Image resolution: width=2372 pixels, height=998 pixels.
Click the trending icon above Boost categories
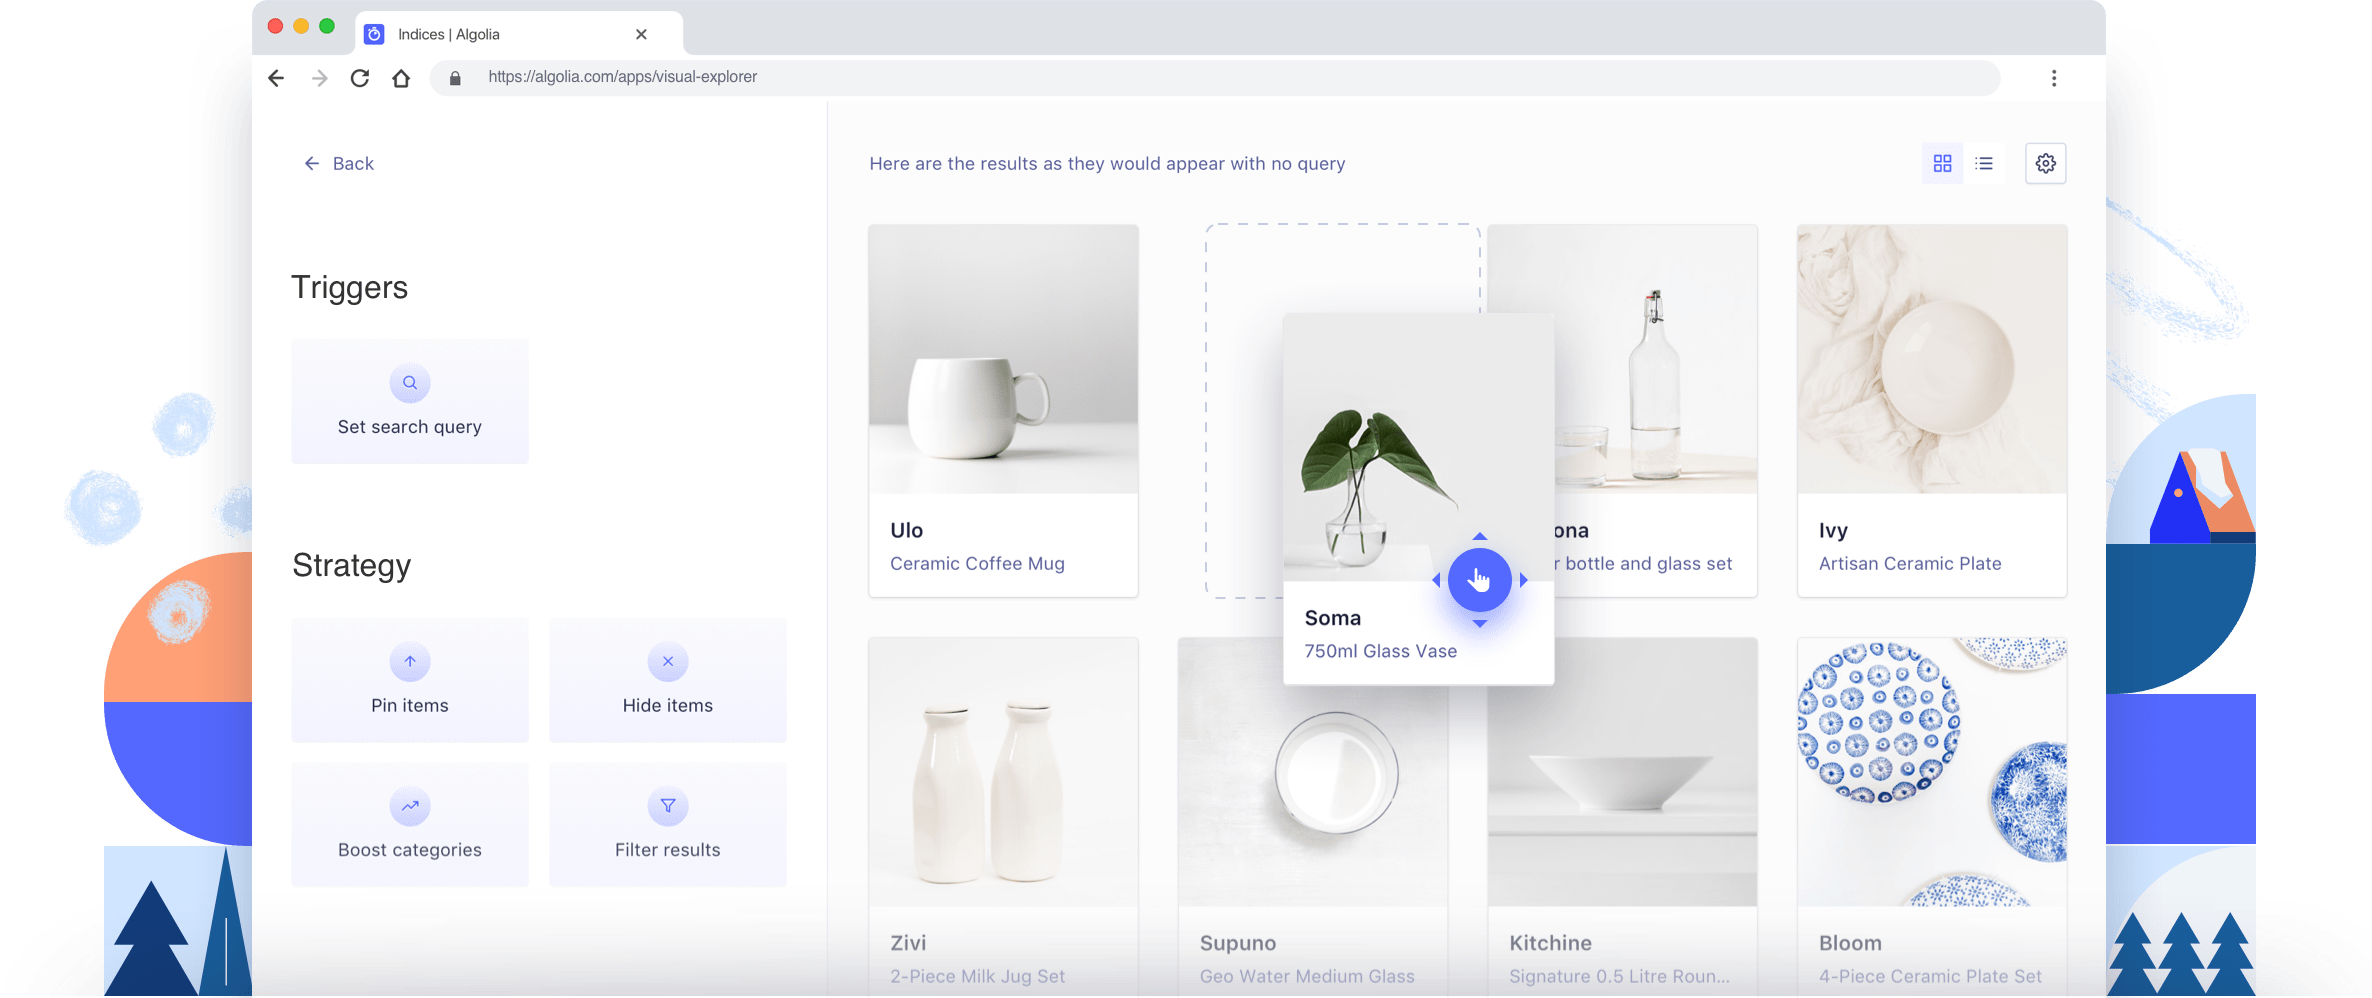[x=410, y=806]
